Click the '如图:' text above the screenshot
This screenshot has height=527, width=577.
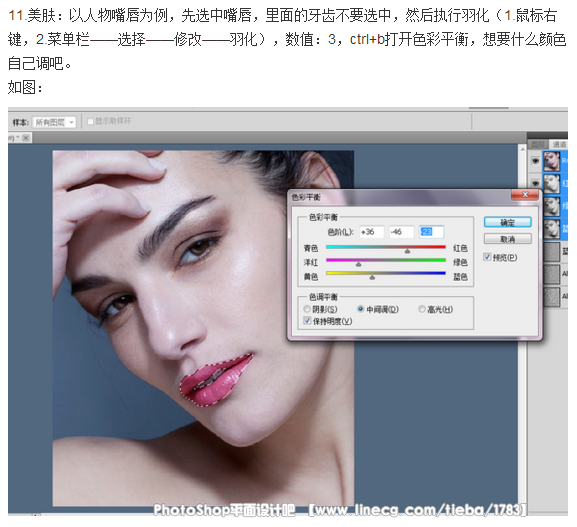pyautogui.click(x=25, y=88)
